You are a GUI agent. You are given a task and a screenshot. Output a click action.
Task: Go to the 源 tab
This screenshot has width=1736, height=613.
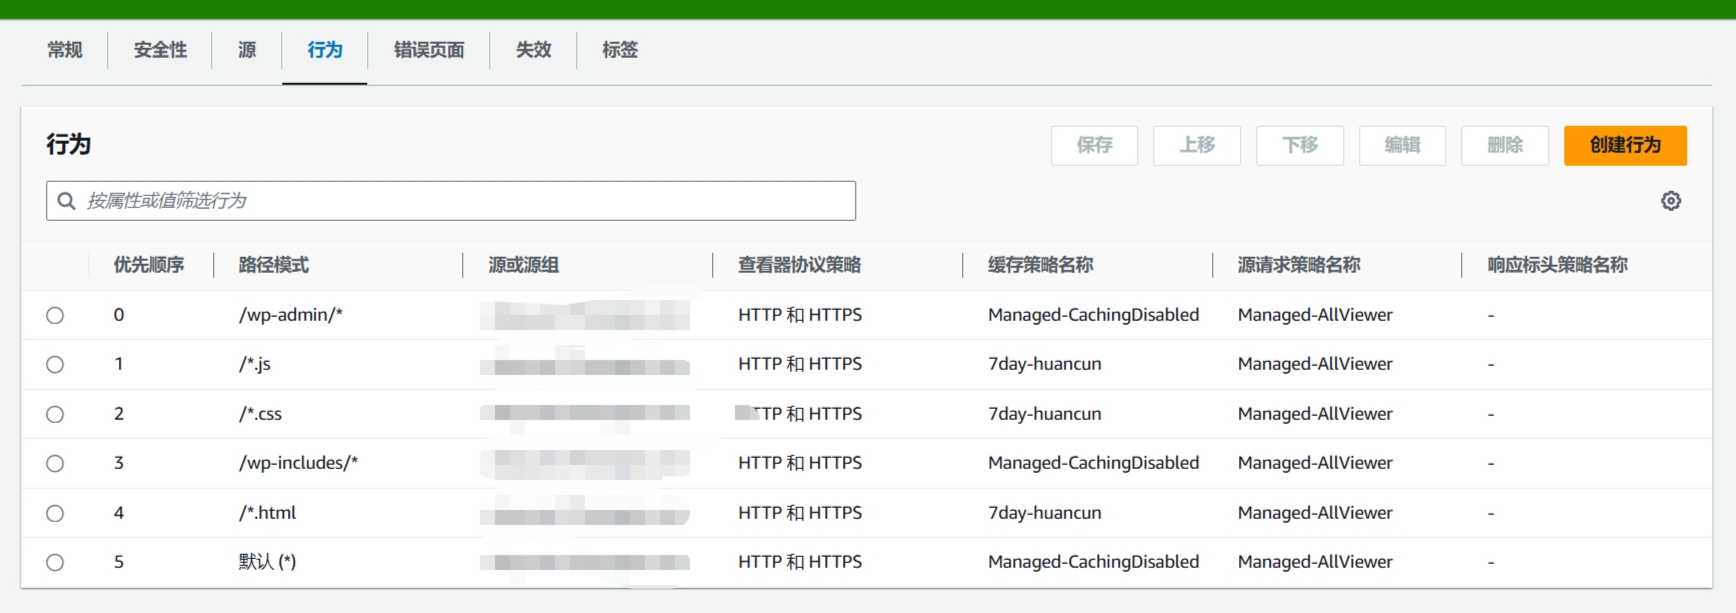pos(247,50)
